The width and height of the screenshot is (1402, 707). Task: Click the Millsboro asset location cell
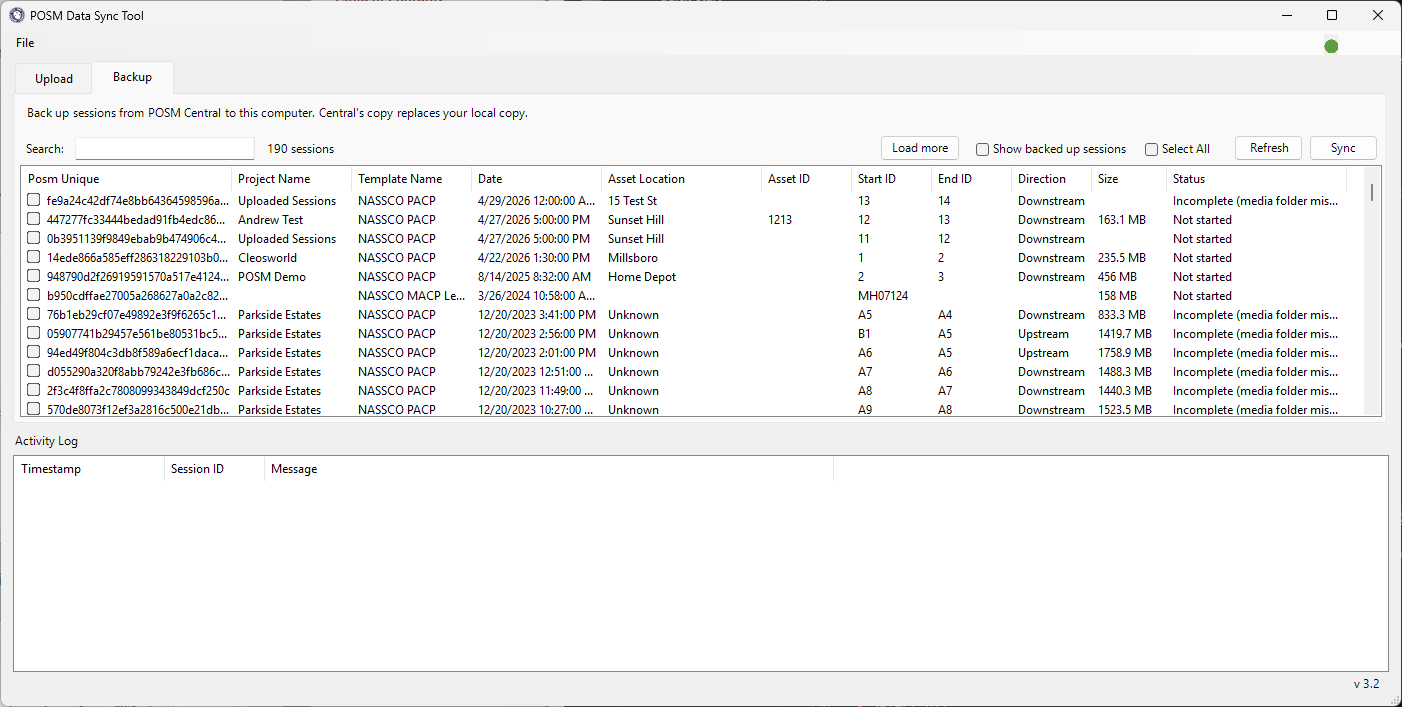pyautogui.click(x=633, y=258)
